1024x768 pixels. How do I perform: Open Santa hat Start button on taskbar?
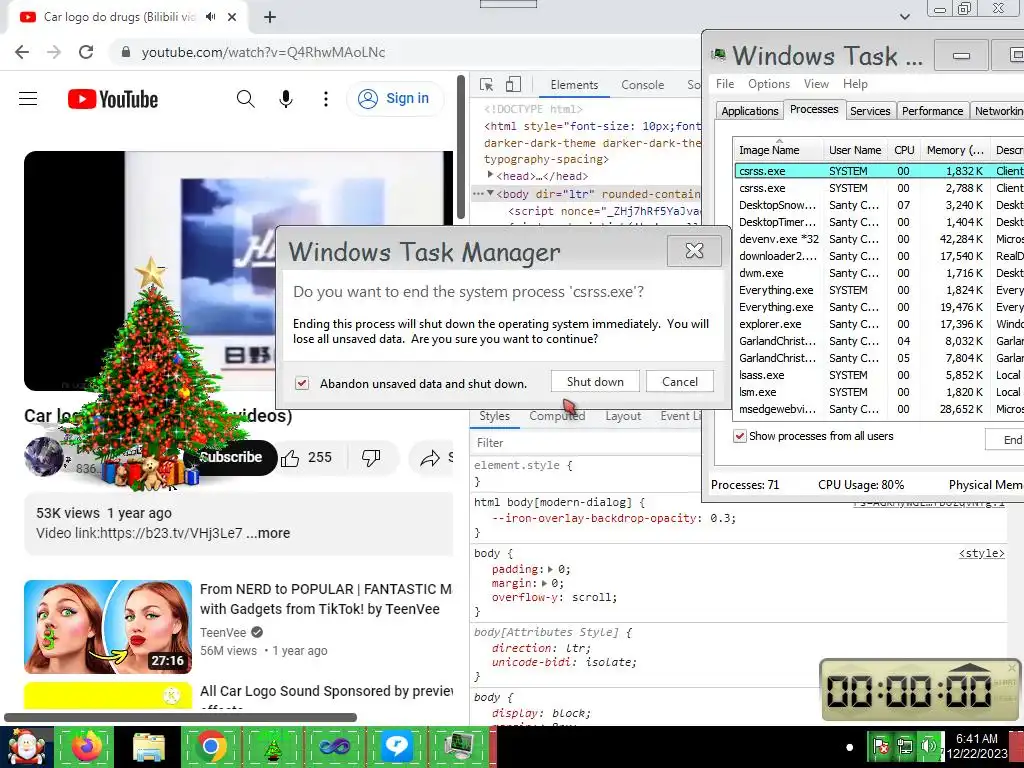click(26, 746)
